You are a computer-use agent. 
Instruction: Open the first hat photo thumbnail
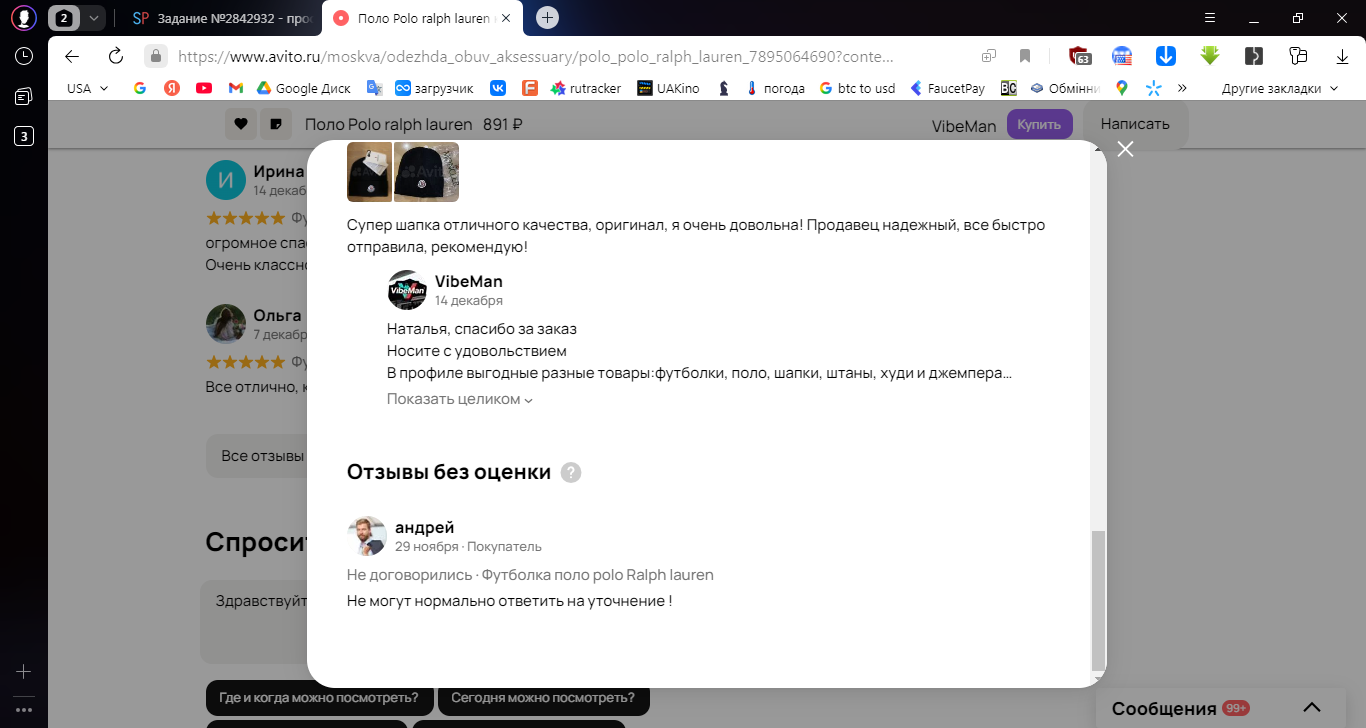click(x=369, y=172)
